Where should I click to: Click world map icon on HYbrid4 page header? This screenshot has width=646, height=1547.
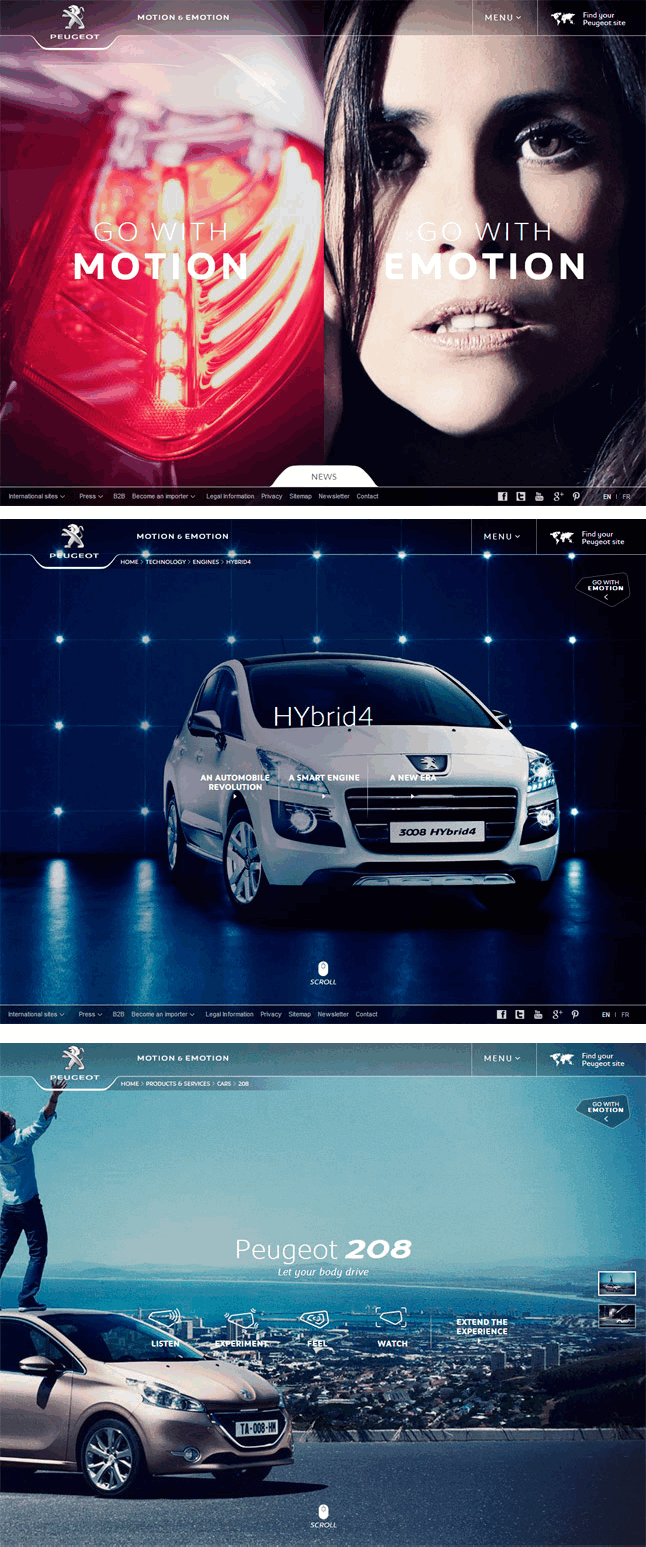tap(562, 537)
